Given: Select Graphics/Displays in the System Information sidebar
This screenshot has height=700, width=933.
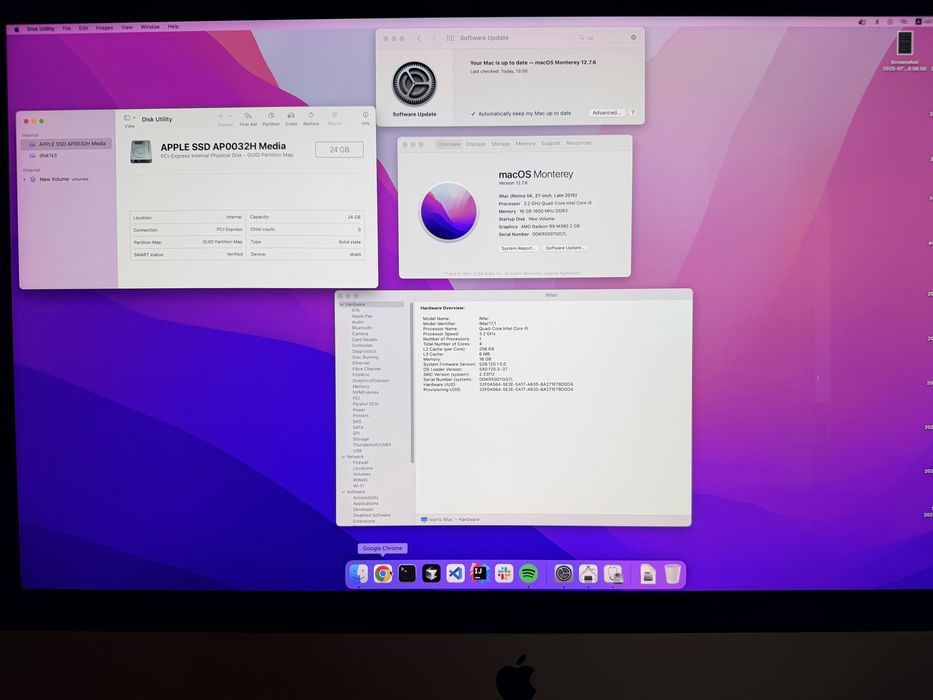Looking at the screenshot, I should pos(371,380).
